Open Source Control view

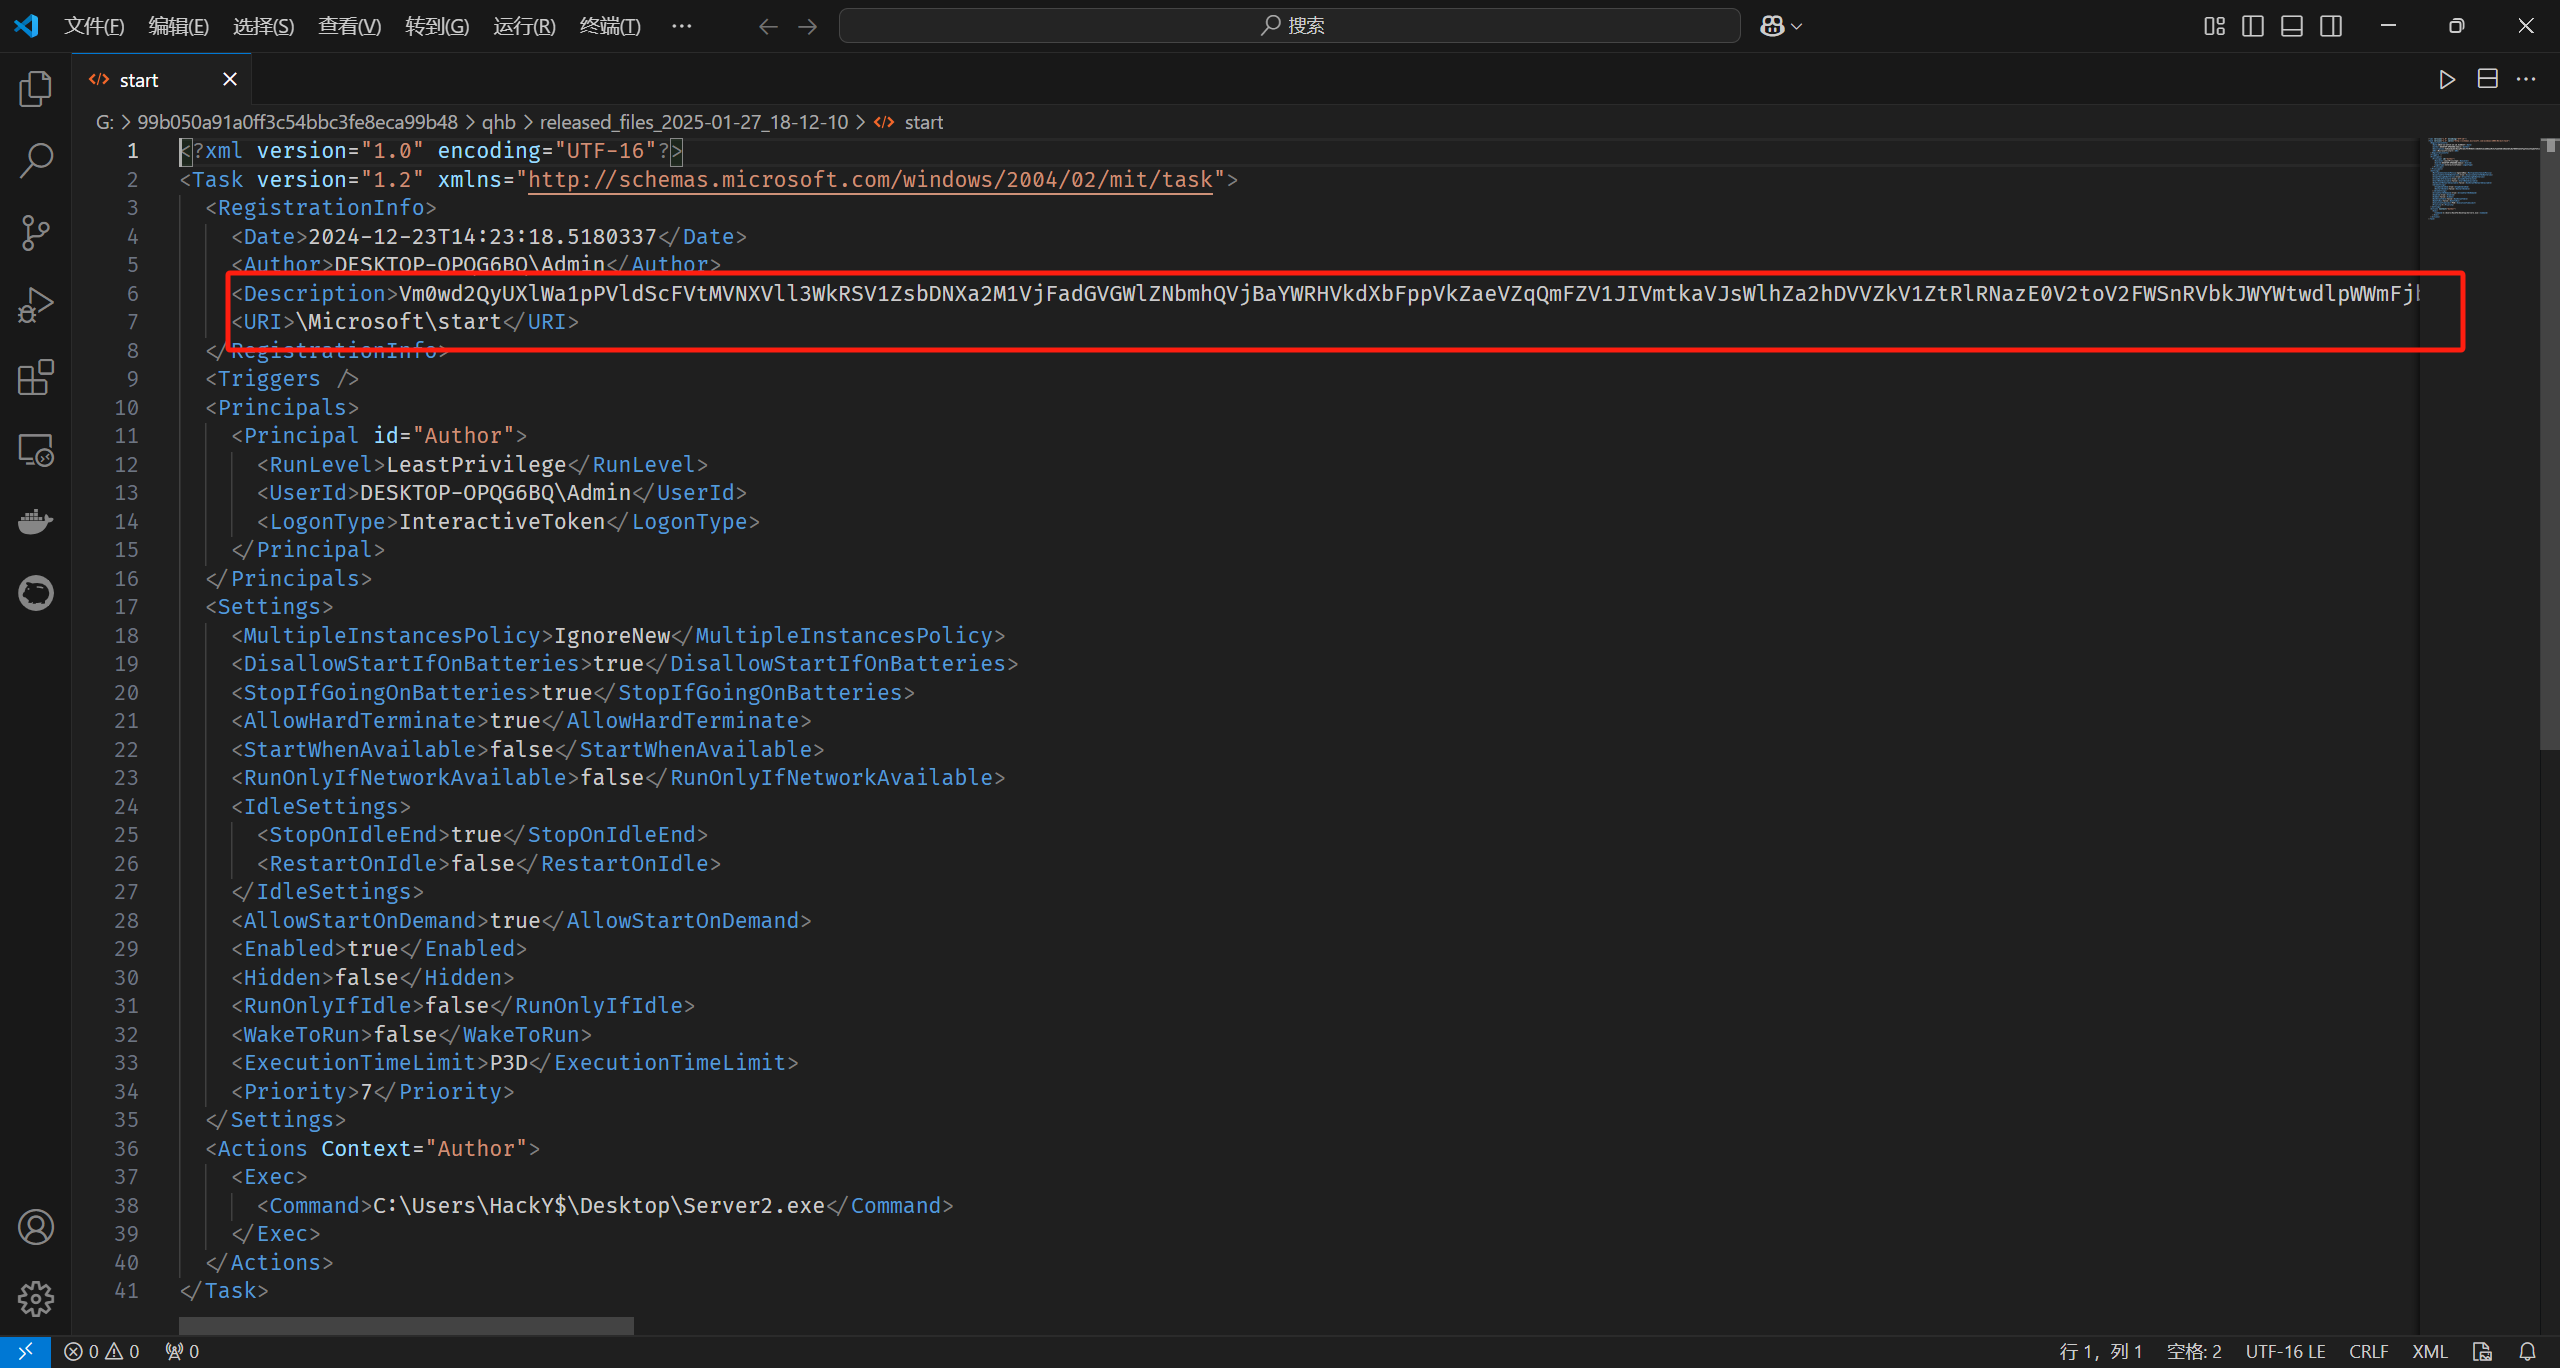click(36, 232)
